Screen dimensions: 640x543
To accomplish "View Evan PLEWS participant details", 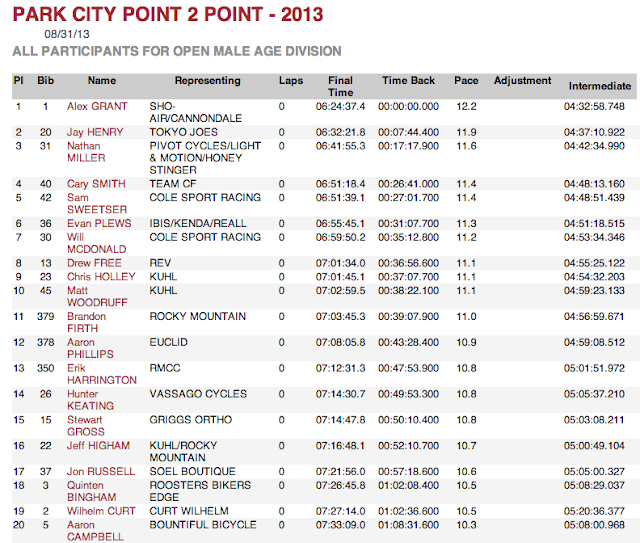I will (99, 224).
